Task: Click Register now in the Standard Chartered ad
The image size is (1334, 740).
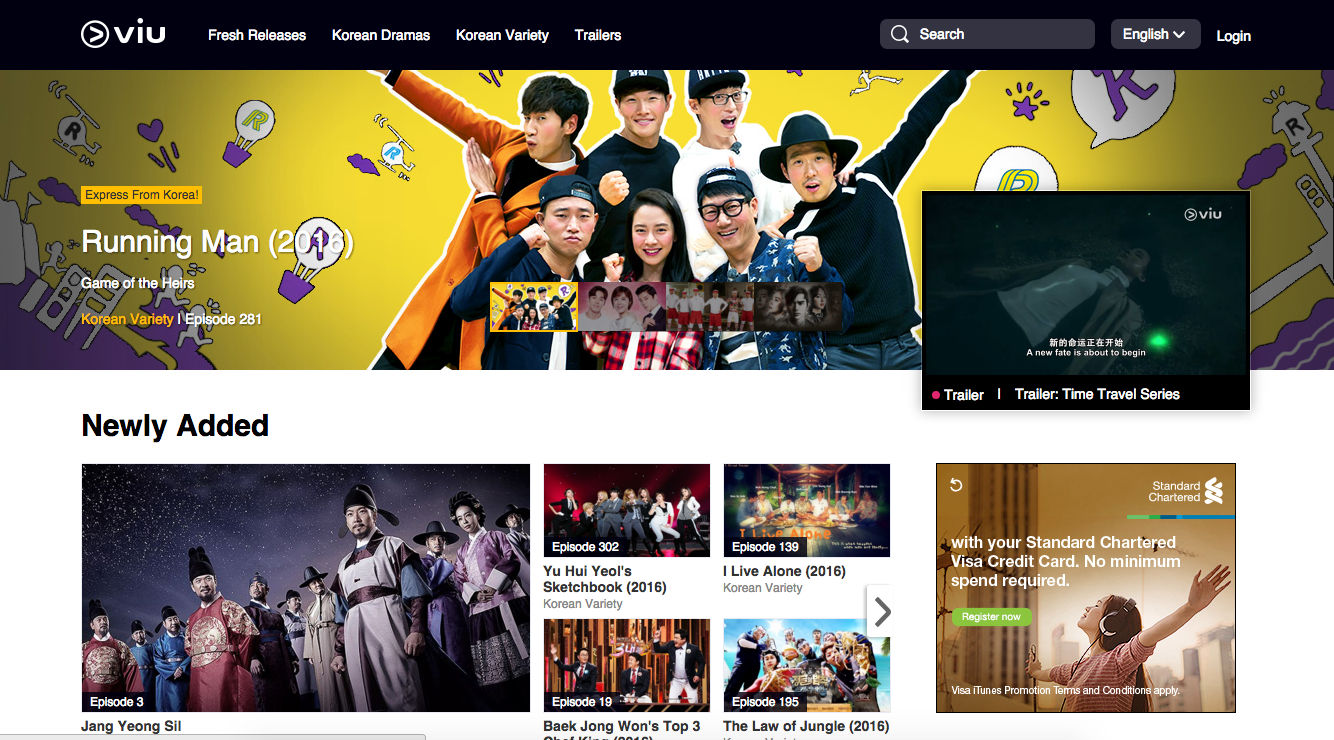Action: pos(991,617)
